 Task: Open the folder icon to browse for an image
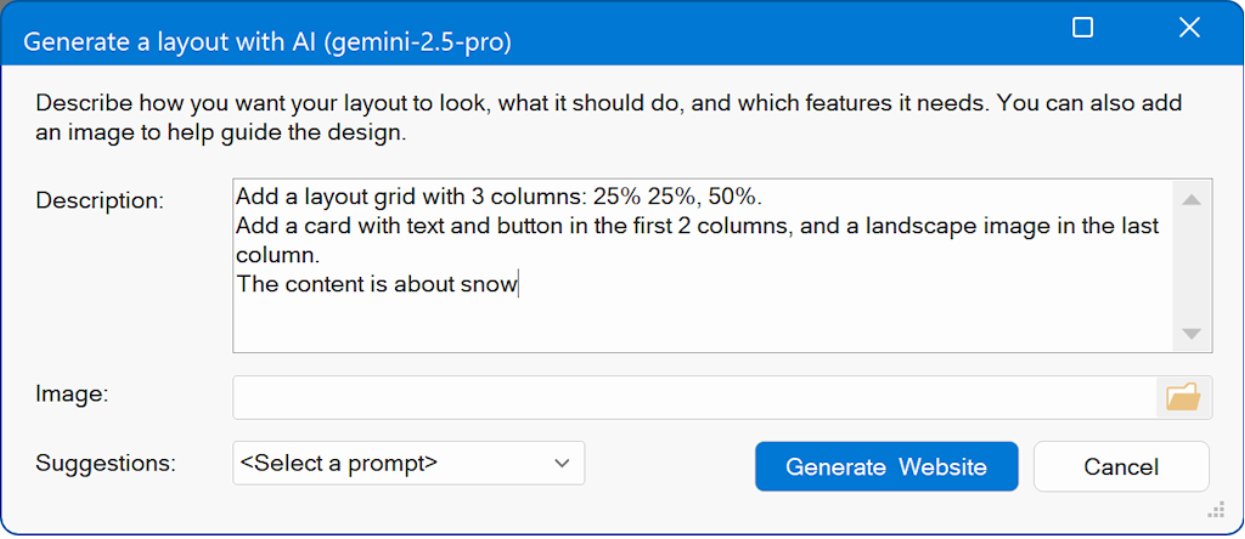pos(1184,398)
